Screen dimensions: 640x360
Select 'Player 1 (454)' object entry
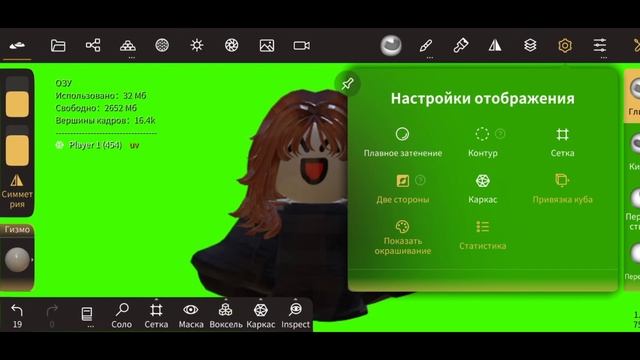coord(95,145)
